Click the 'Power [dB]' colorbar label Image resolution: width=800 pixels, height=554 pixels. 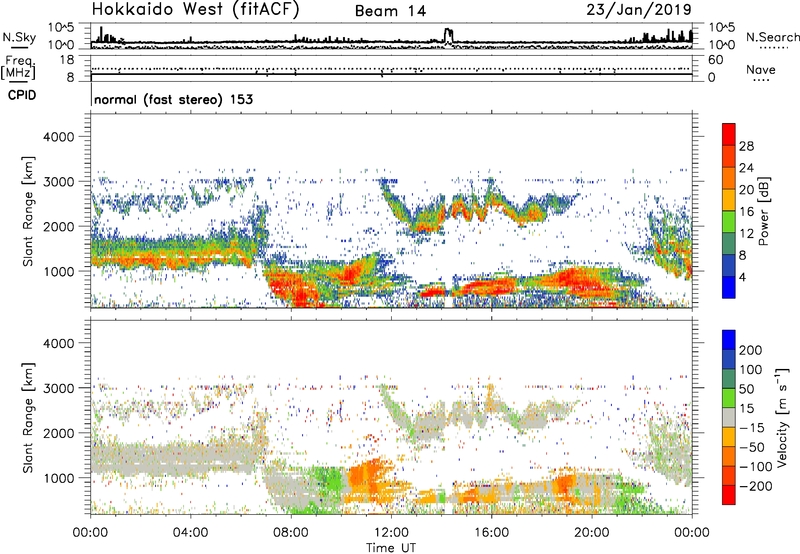(x=763, y=211)
